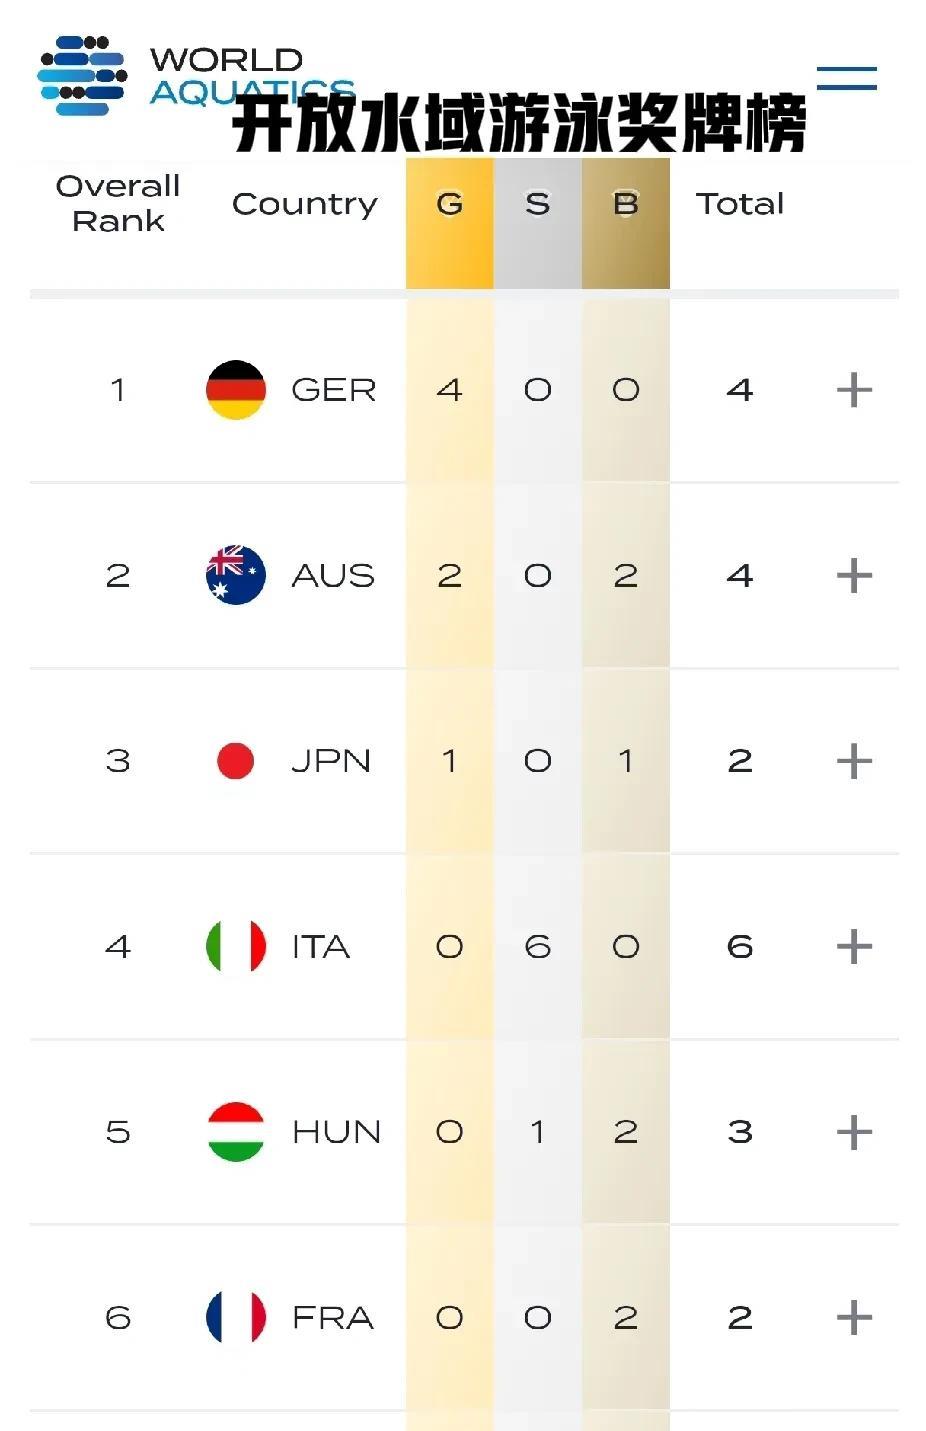This screenshot has width=926, height=1431.
Task: Click the Country column header
Action: 305,204
